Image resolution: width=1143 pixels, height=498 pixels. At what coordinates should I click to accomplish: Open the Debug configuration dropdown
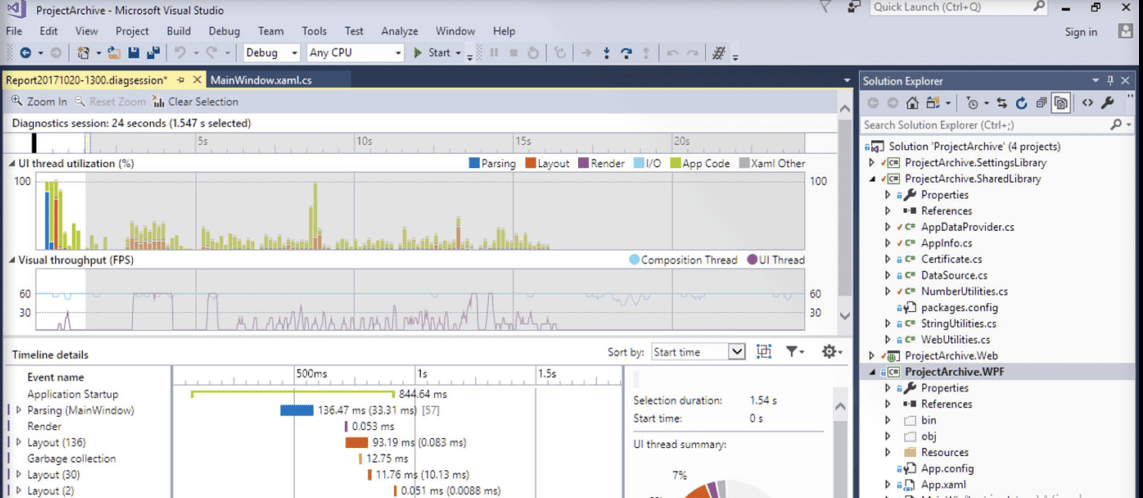[272, 52]
